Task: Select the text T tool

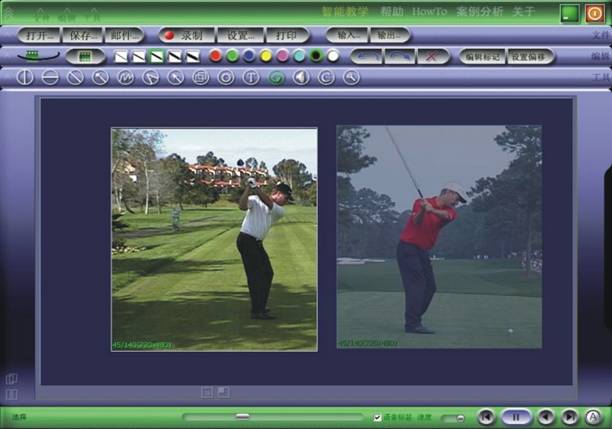Action: pos(251,77)
